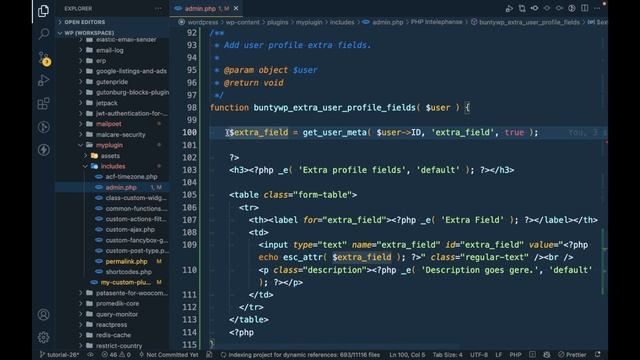
Task: Collapse the myplugin folder
Action: coord(109,145)
